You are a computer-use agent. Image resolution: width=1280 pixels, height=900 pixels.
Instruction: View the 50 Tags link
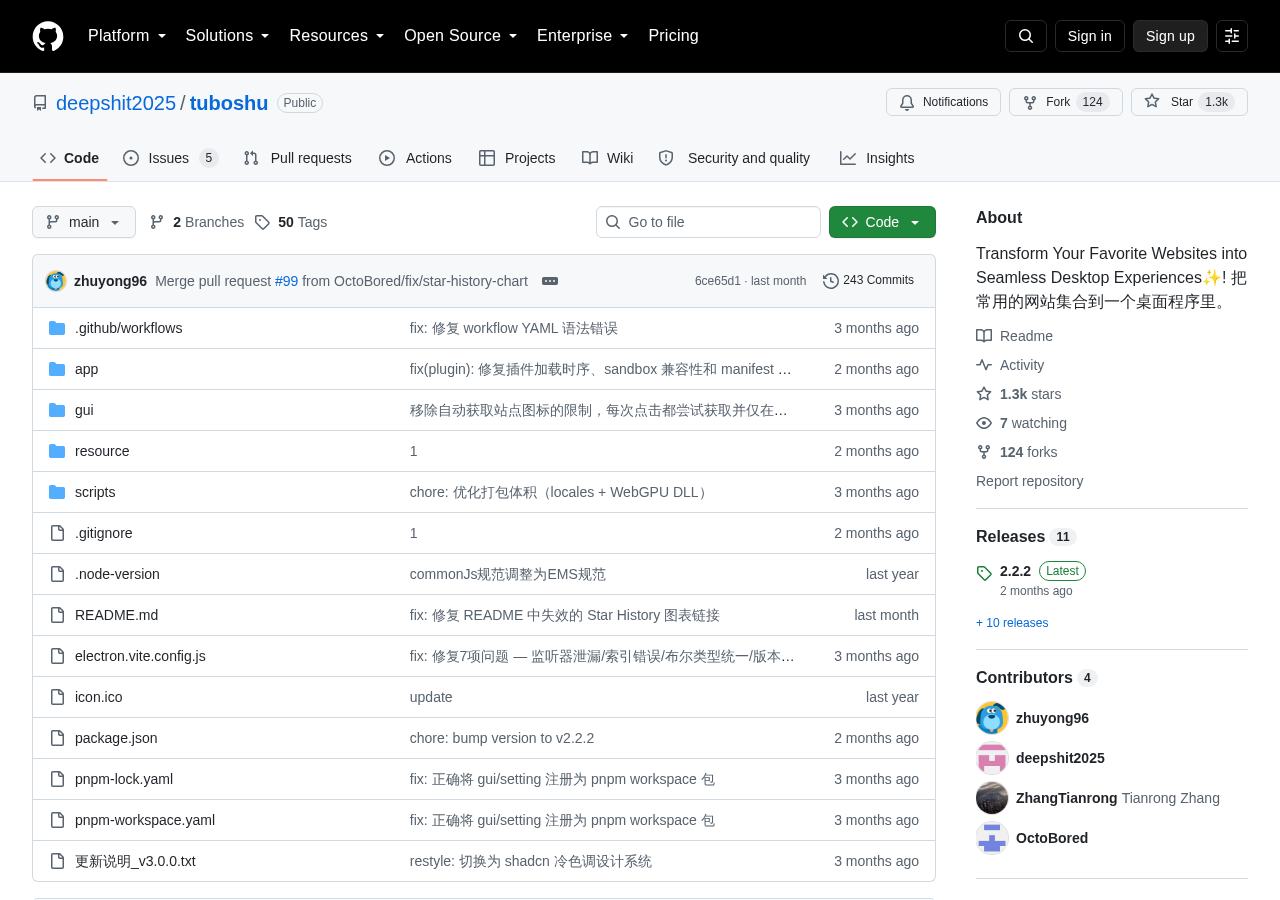coord(291,222)
